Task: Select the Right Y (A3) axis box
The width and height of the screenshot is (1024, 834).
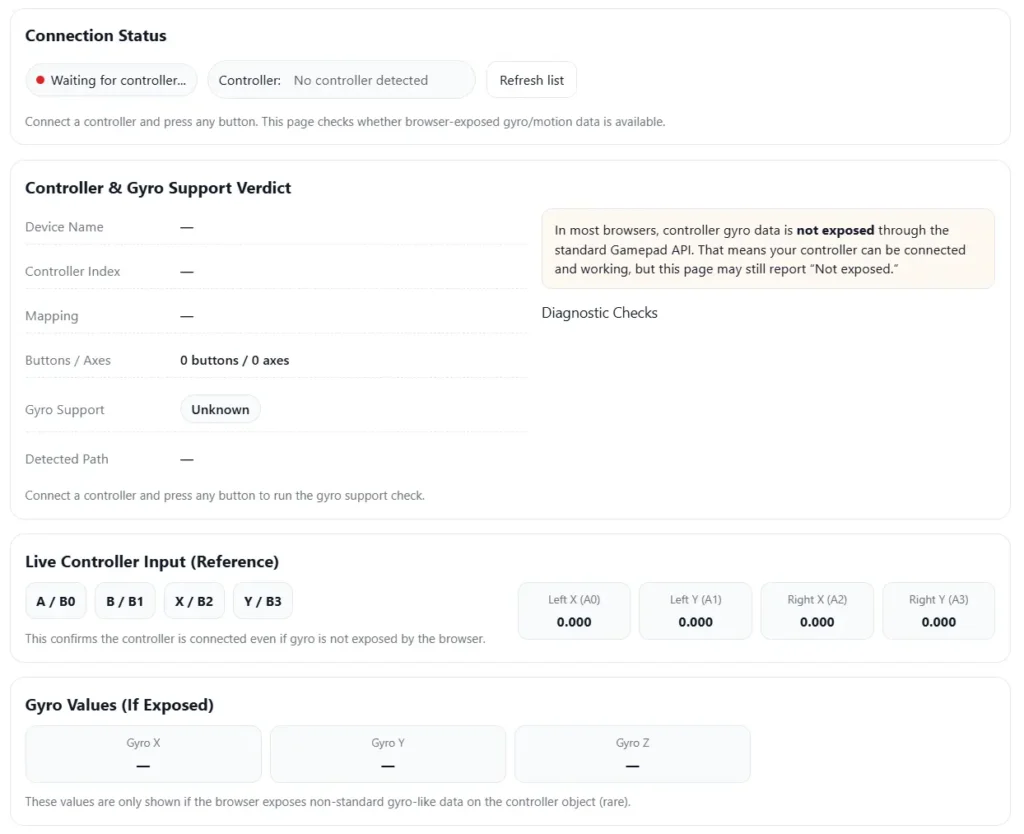Action: point(938,611)
